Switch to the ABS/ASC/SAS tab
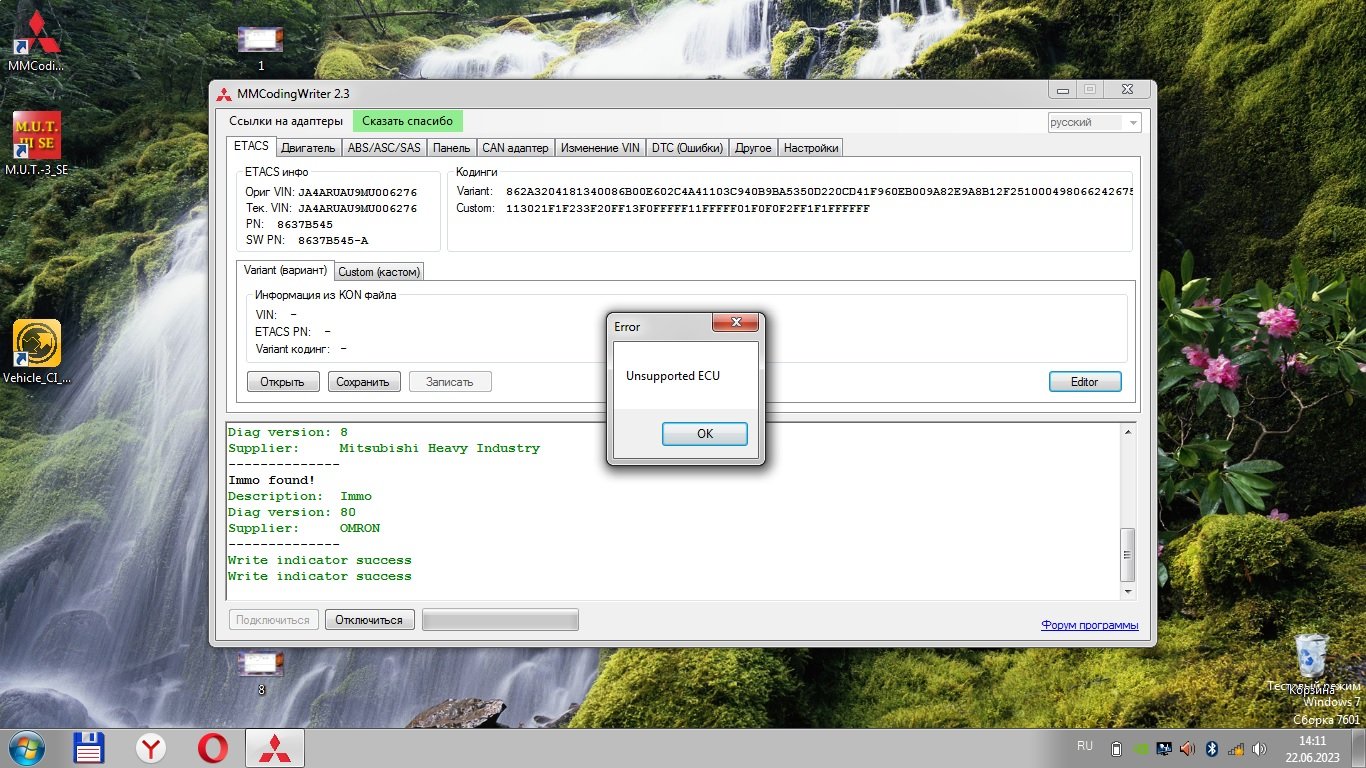The image size is (1366, 768). tap(384, 148)
